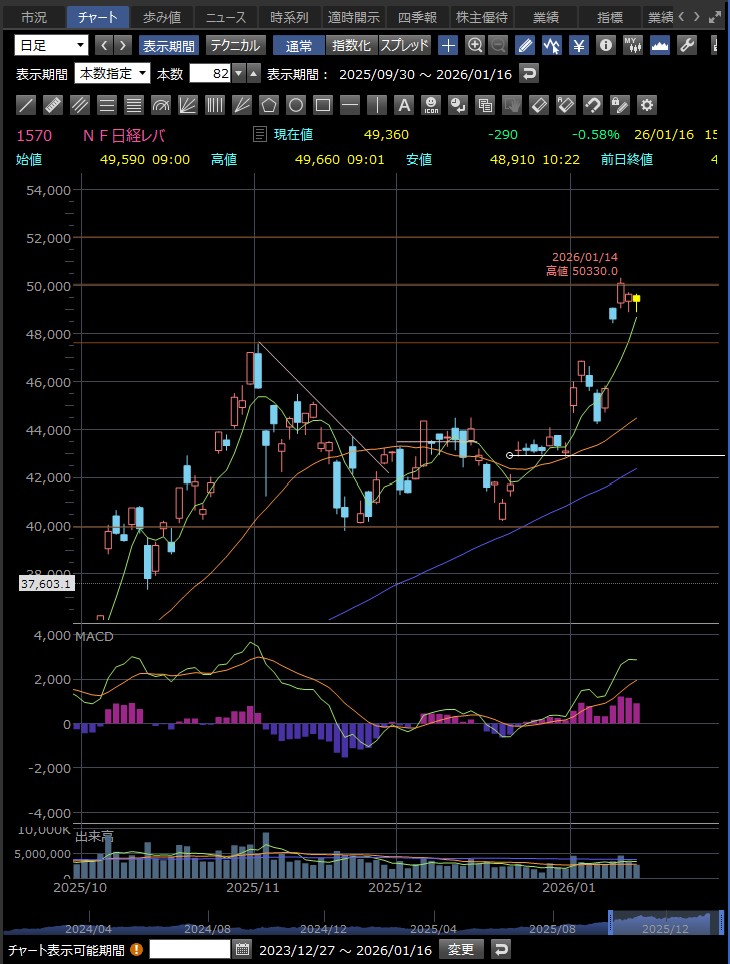Screen dimensions: 730x964
Task: Select the circle shape drawing tool
Action: click(296, 105)
